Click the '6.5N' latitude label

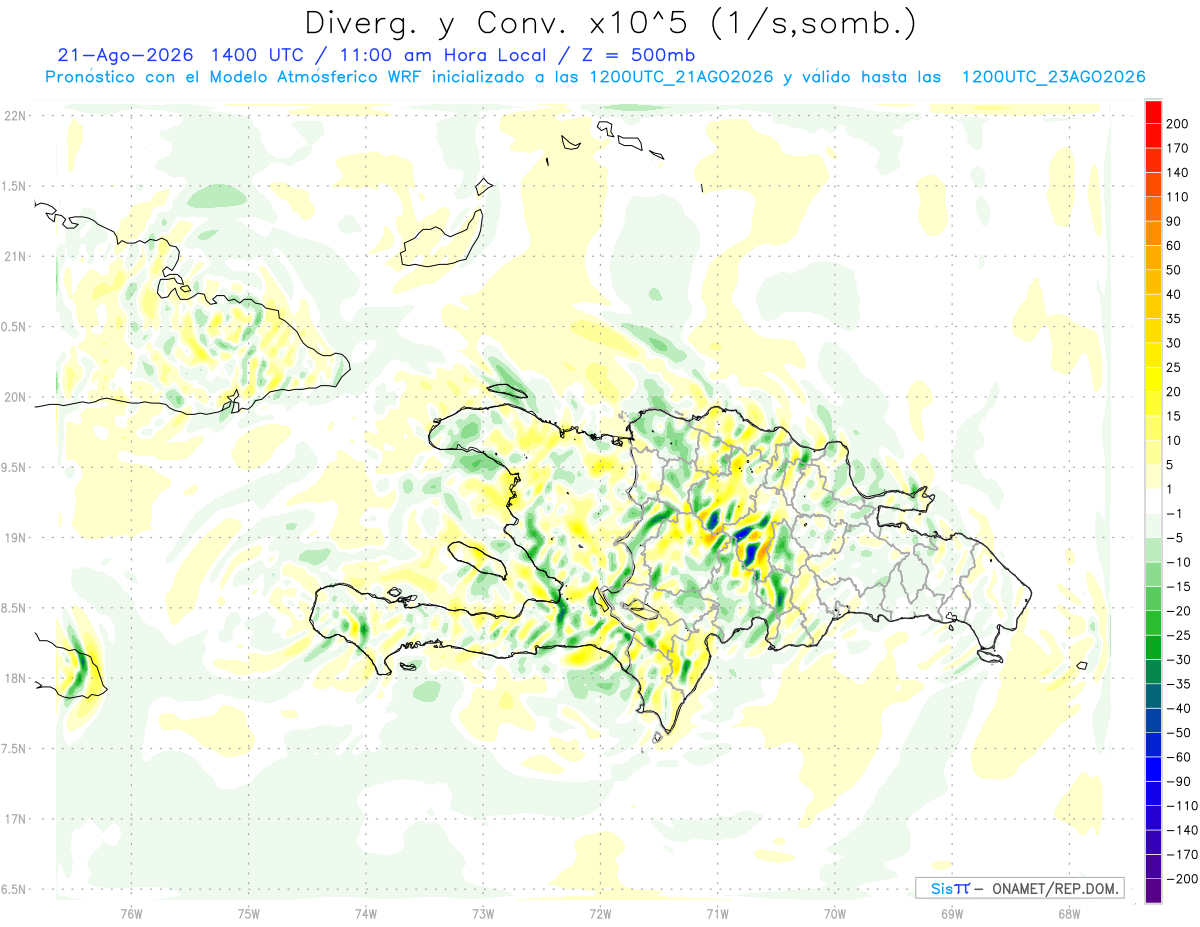14,889
